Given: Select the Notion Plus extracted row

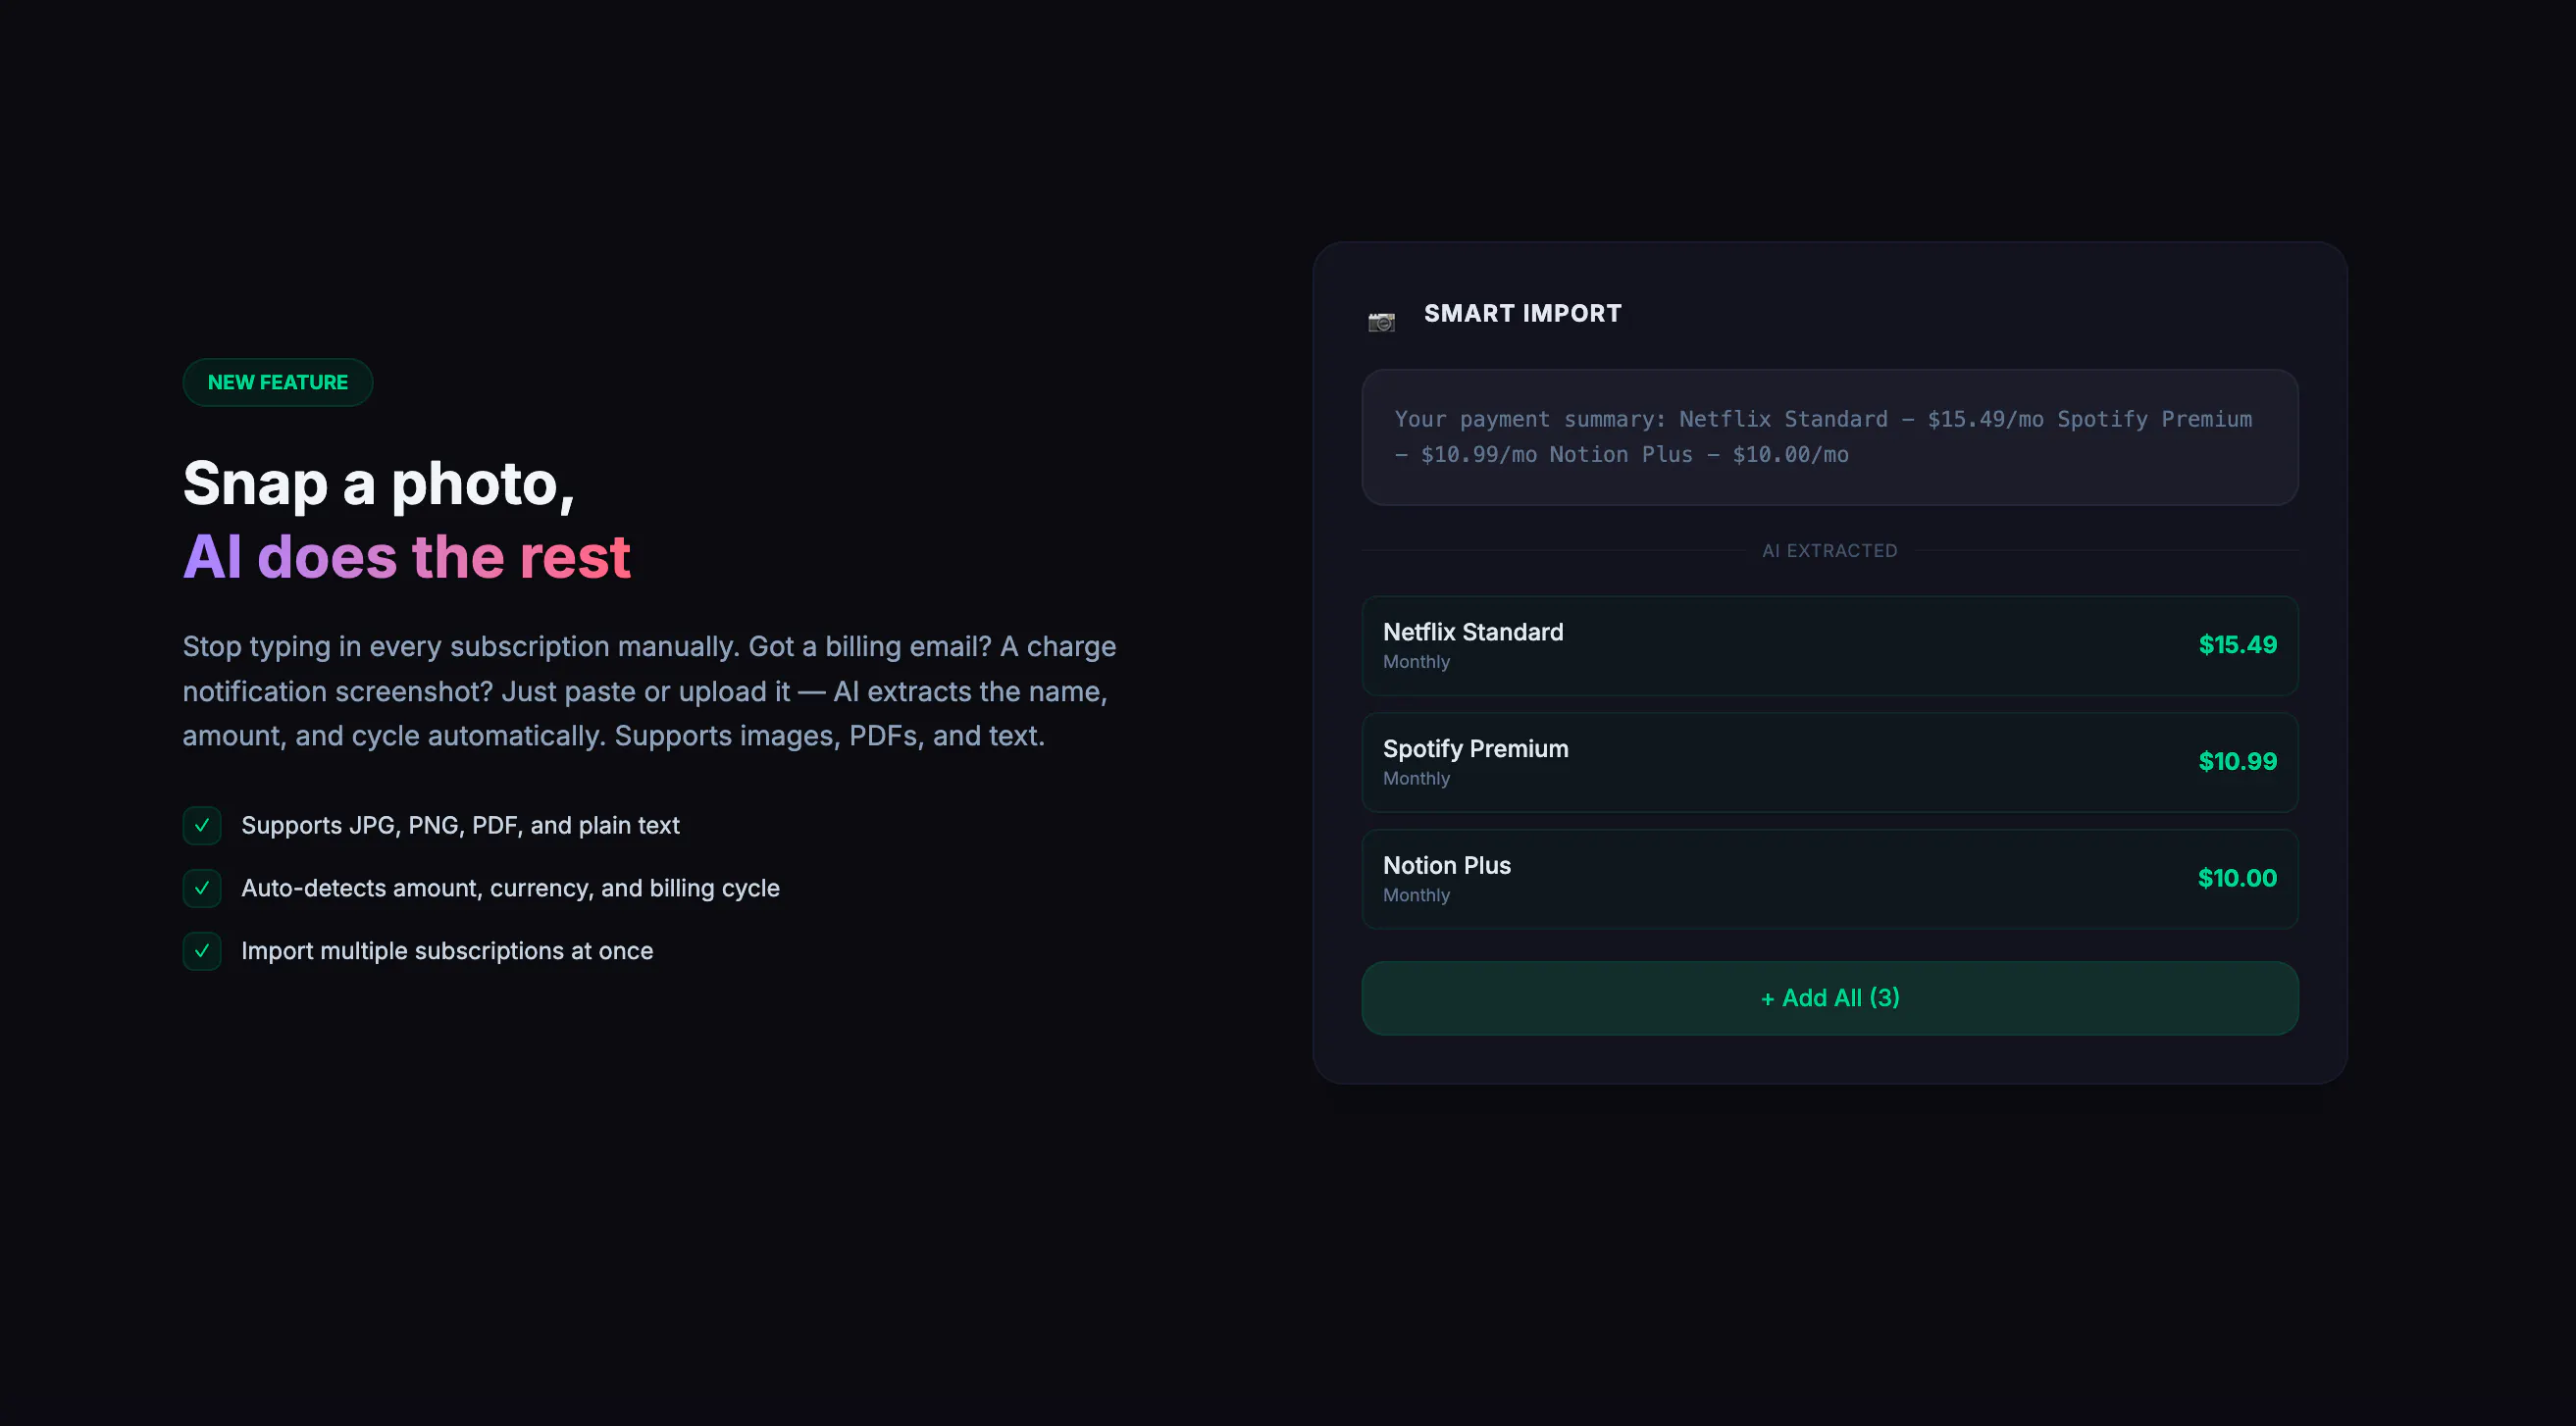Looking at the screenshot, I should point(1830,879).
